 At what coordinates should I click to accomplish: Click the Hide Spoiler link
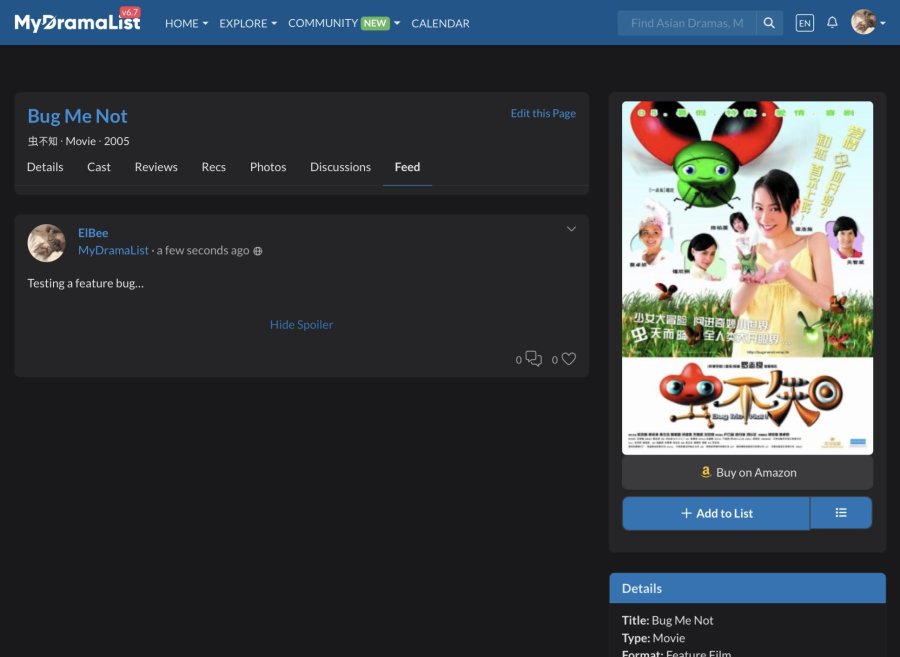(x=301, y=324)
